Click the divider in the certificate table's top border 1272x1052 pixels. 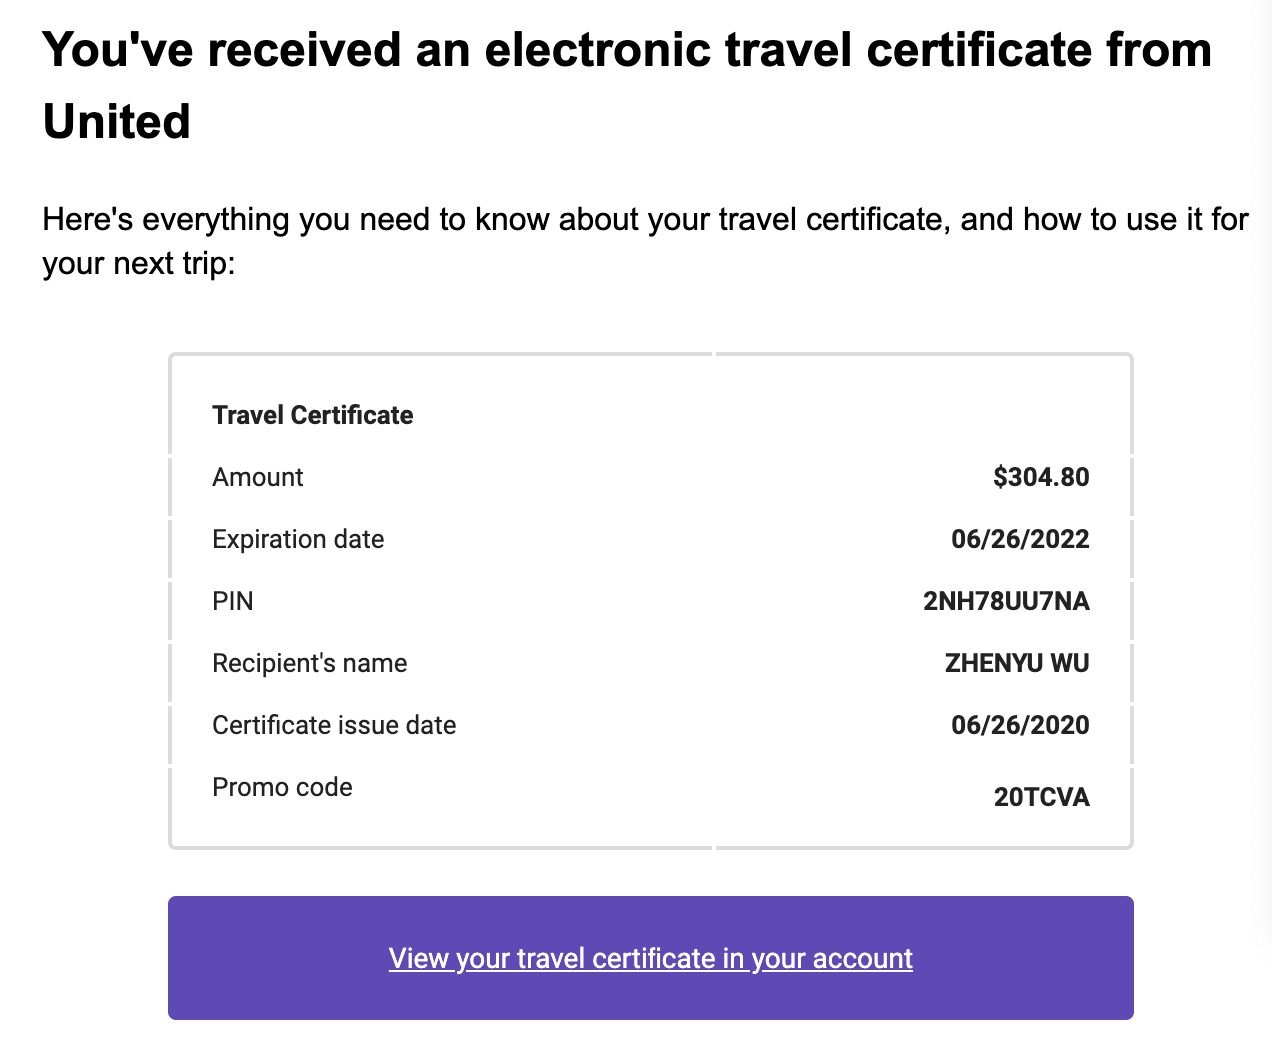tap(714, 354)
